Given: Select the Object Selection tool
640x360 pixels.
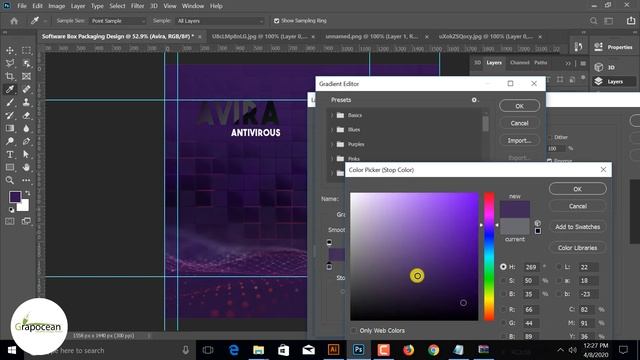Looking at the screenshot, I should coord(27,63).
